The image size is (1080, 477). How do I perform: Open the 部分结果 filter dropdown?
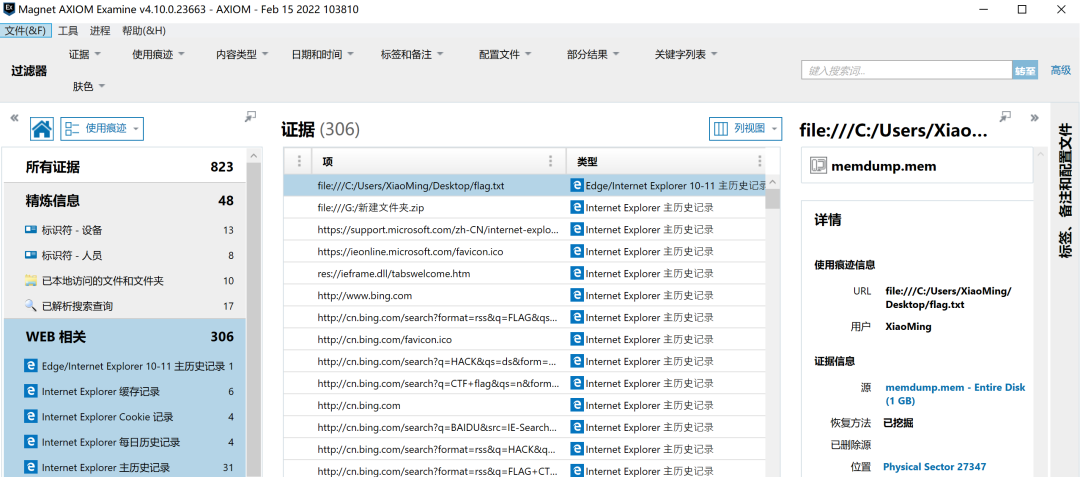(x=593, y=54)
